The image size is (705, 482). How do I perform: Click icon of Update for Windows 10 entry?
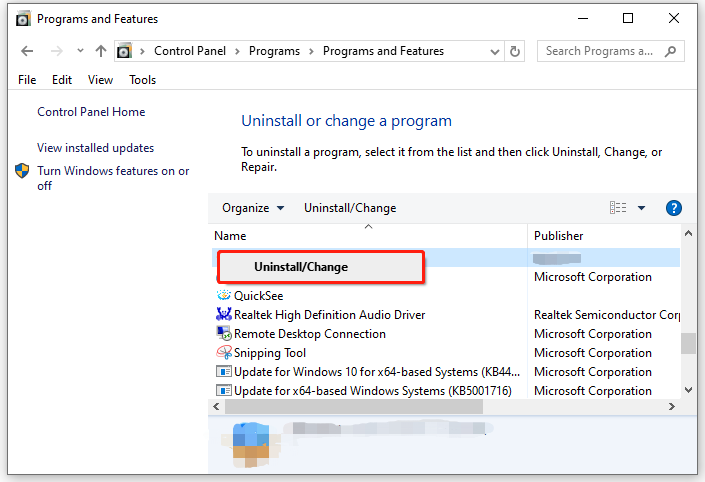(x=223, y=372)
